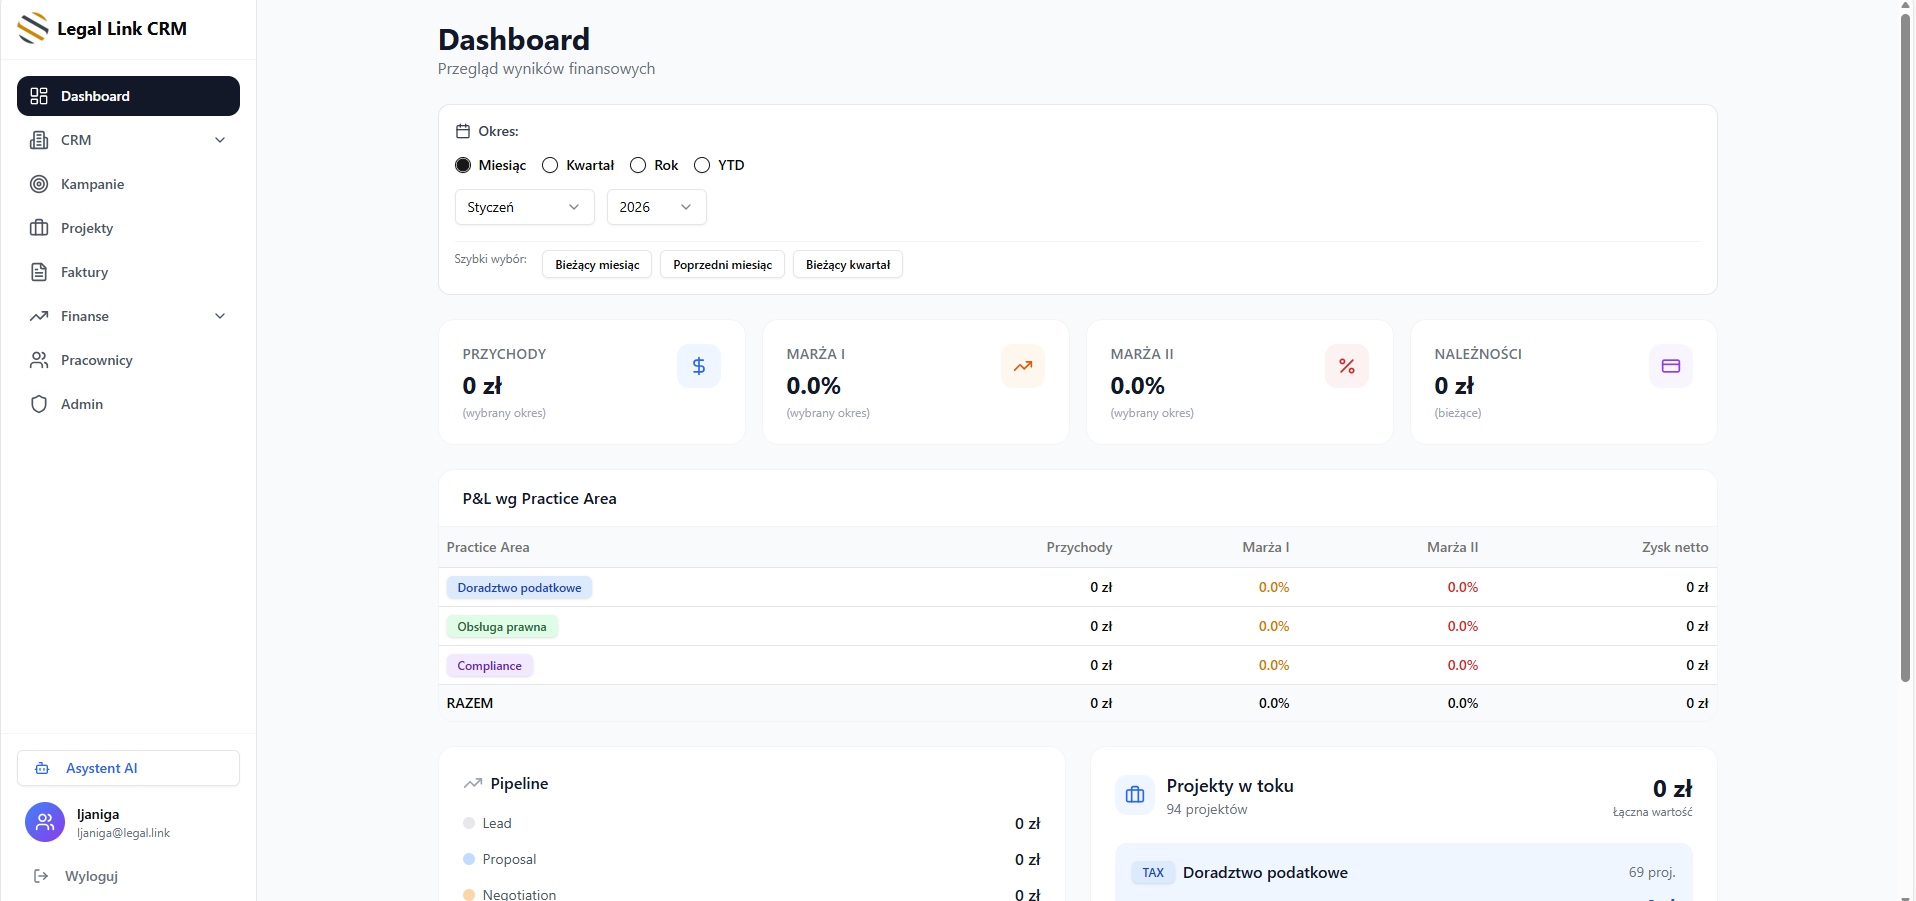Click the ljaniga user avatar

point(45,822)
